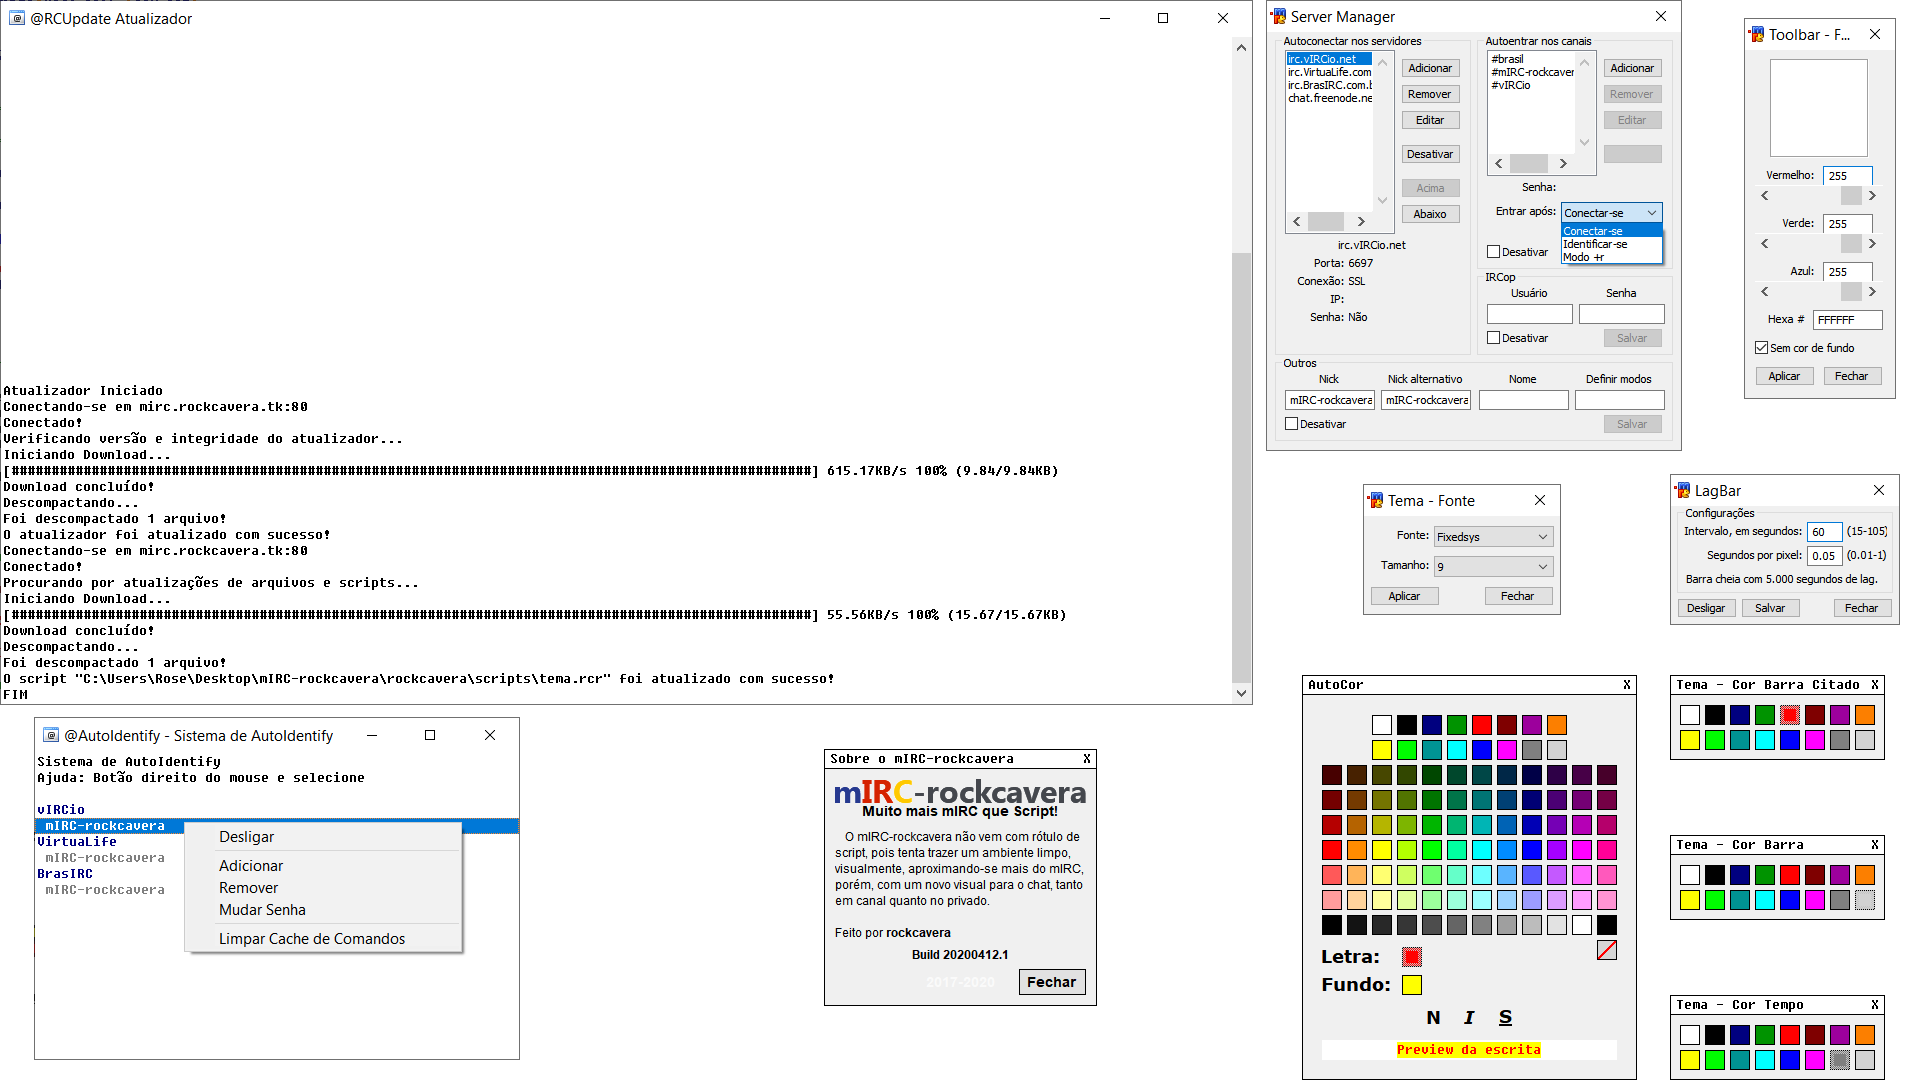Click the mIRC icon in the Toolbar window title
The width and height of the screenshot is (1920, 1080).
(x=1757, y=35)
